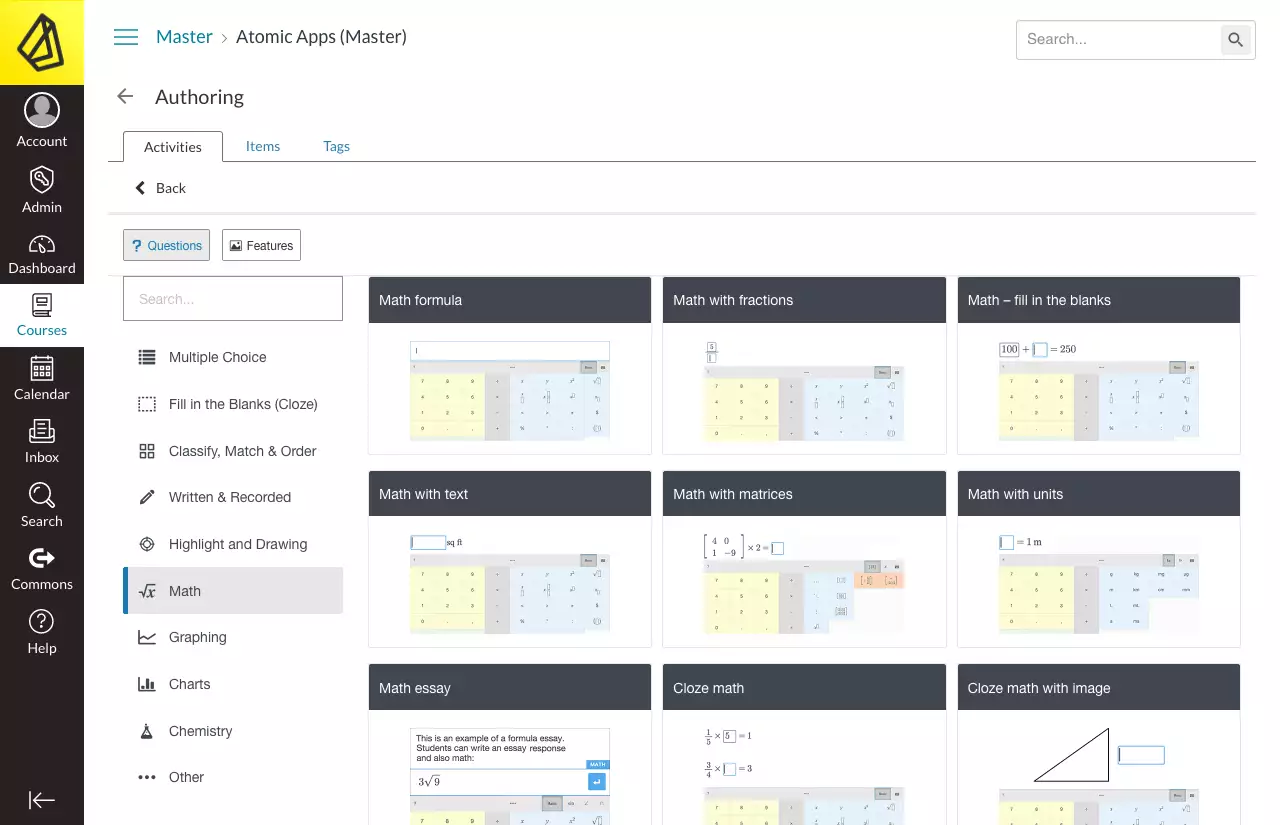This screenshot has height=825, width=1280.
Task: Choose the Math with units card
Action: click(1099, 559)
